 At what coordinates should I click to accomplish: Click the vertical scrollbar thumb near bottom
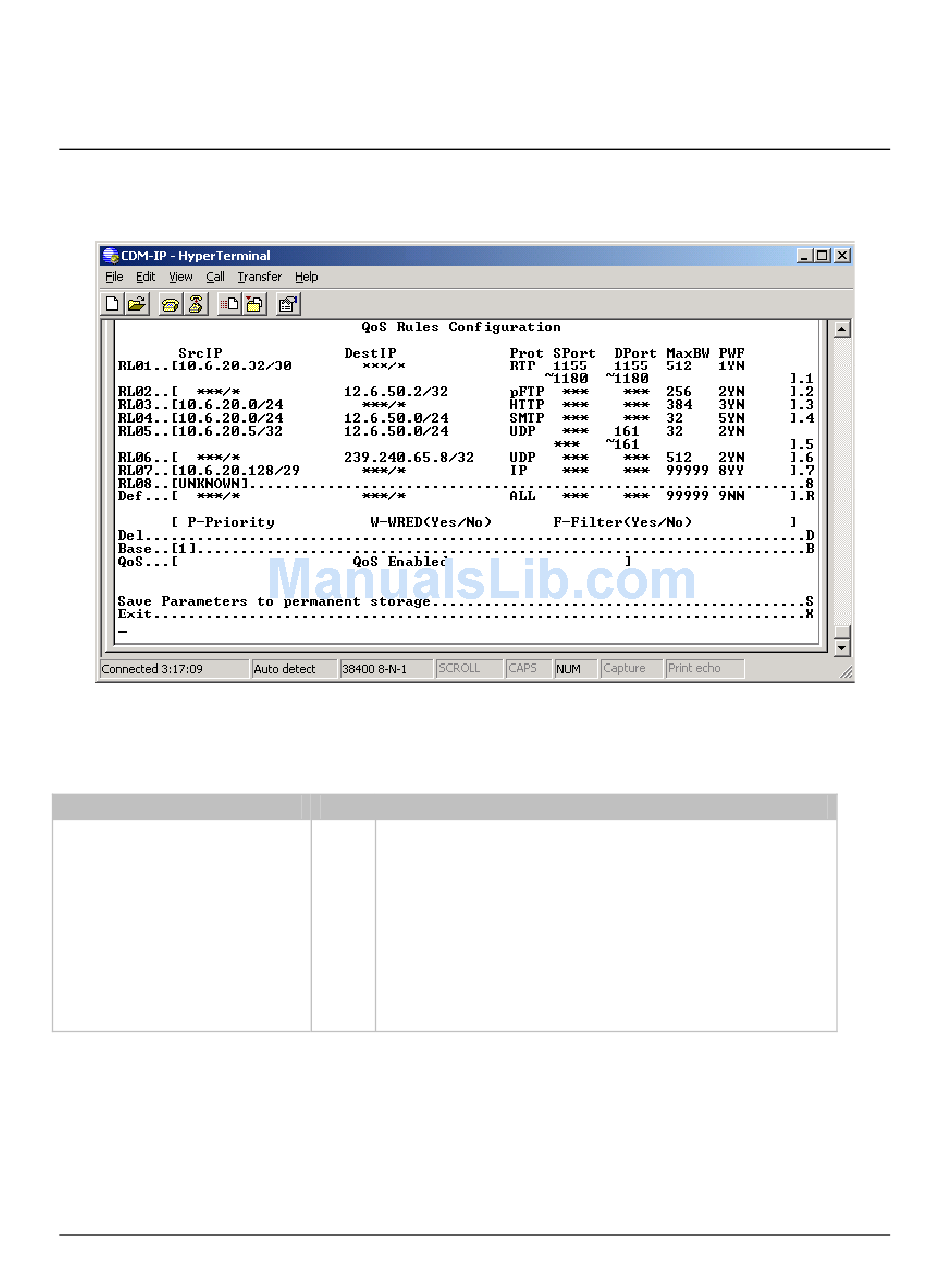click(x=842, y=632)
